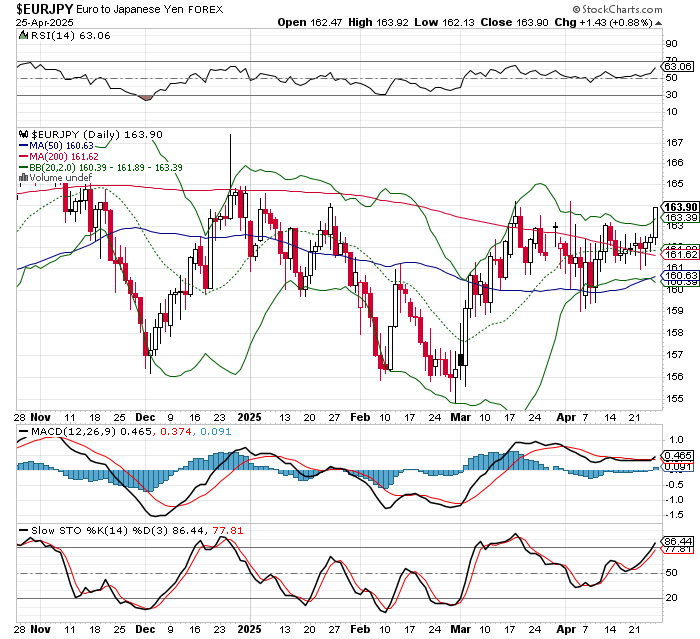Viewport: 700px width, 639px height.
Task: Click the 159 price axis label
Action: pyautogui.click(x=675, y=310)
